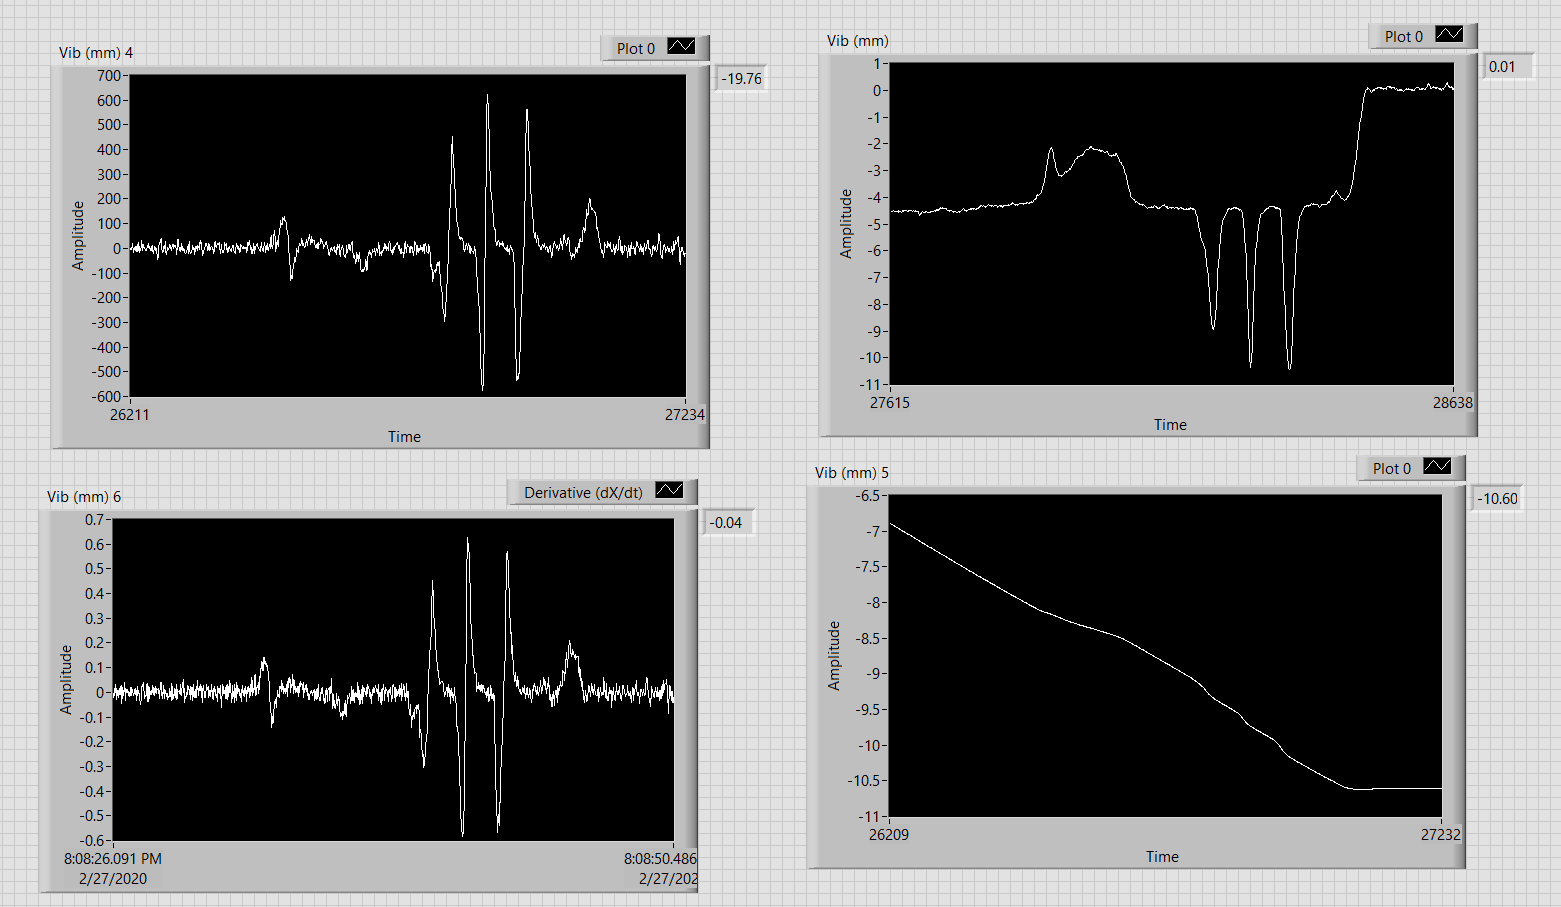This screenshot has width=1561, height=907.
Task: Select the Derivative (dX/dt) legend label
Action: click(x=583, y=492)
